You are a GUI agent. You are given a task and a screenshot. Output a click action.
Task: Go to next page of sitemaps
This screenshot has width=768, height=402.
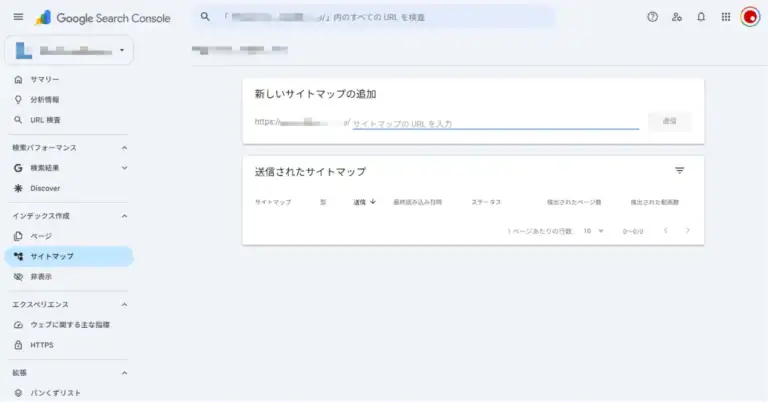click(x=688, y=231)
